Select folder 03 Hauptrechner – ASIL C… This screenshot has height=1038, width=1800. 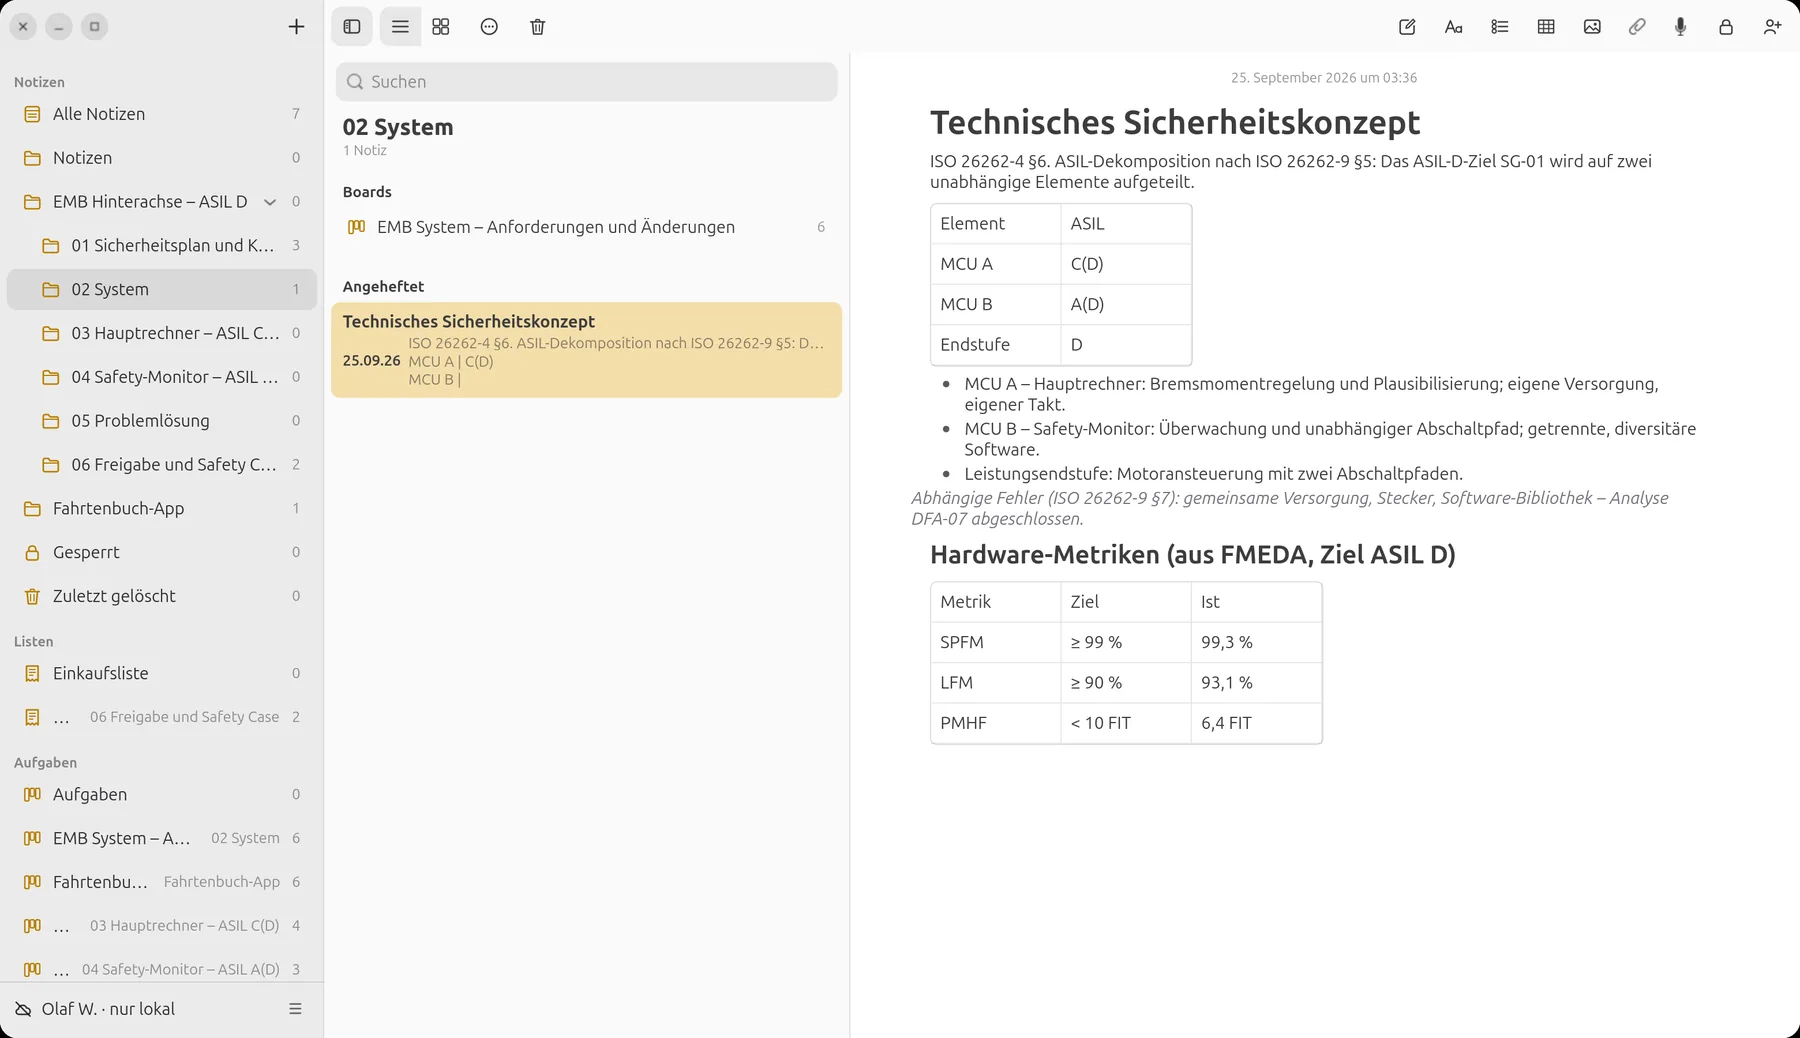click(x=162, y=333)
